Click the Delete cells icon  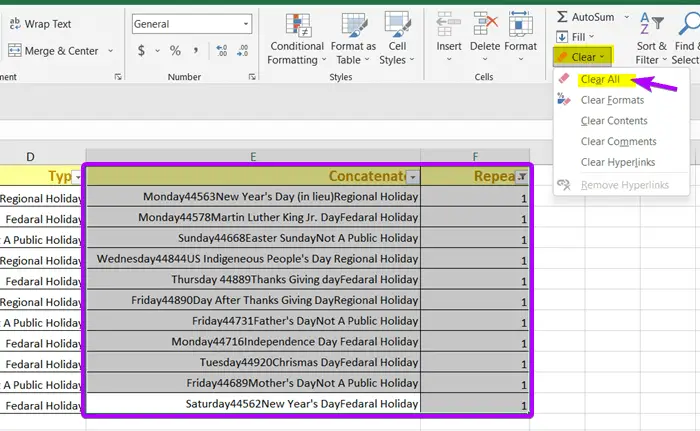tap(485, 24)
